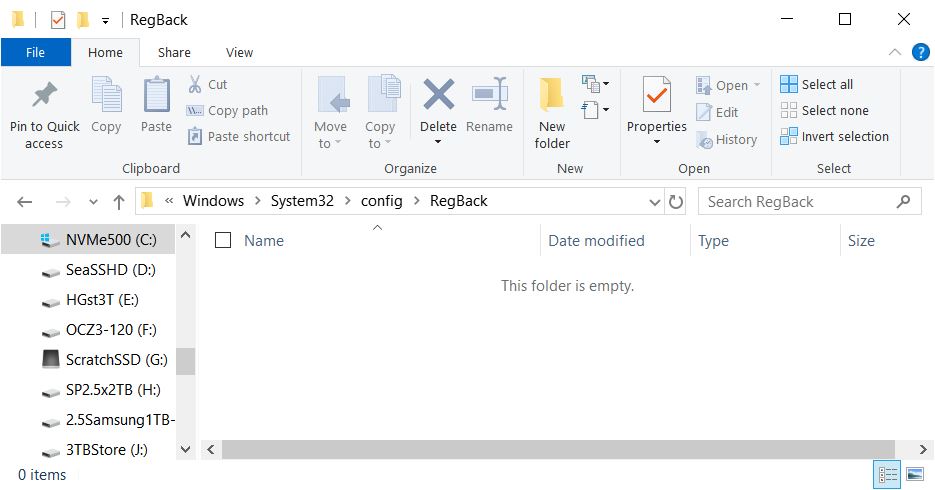Expand the New item dropdown

pyautogui.click(x=595, y=83)
